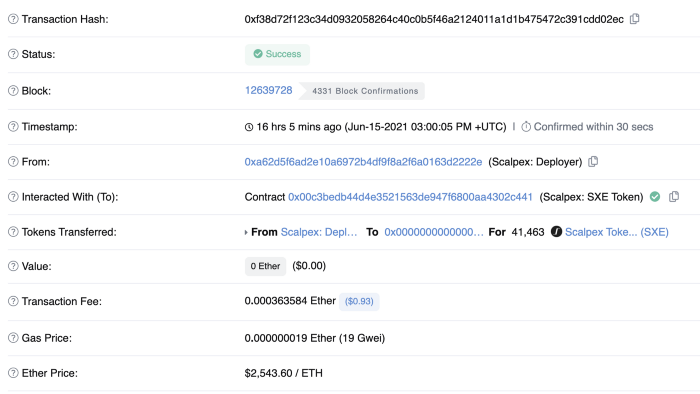Click the Scalpex token logo icon

coord(556,232)
